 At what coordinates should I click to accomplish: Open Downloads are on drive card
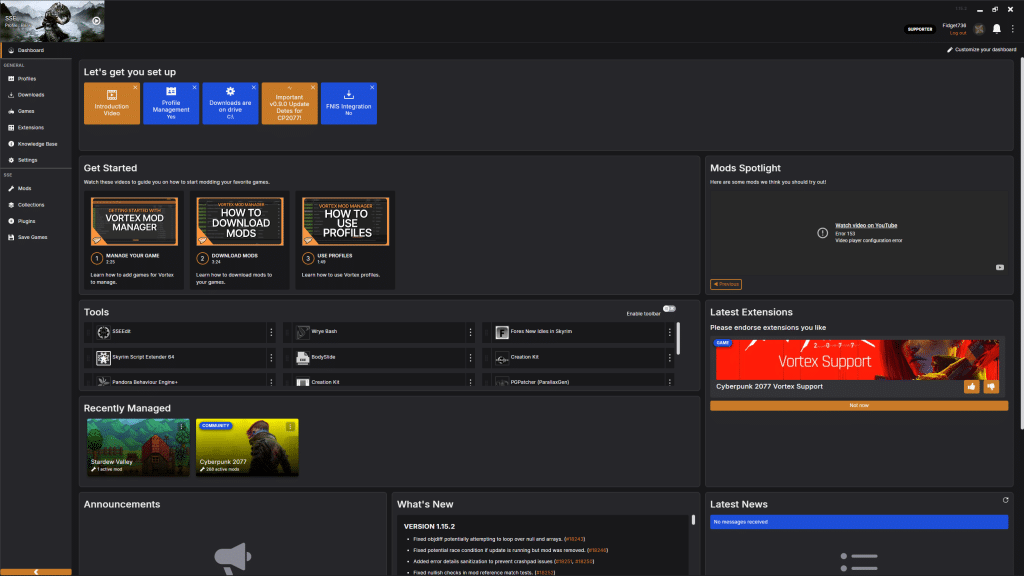[x=231, y=103]
